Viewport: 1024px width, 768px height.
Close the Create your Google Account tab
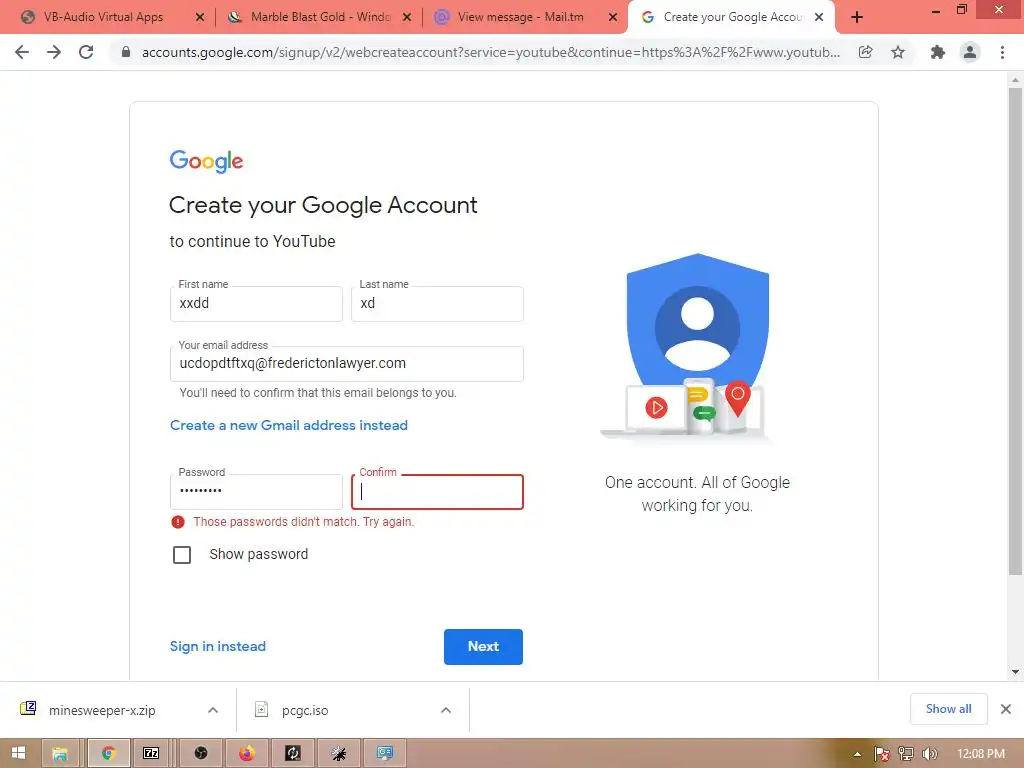click(x=818, y=17)
